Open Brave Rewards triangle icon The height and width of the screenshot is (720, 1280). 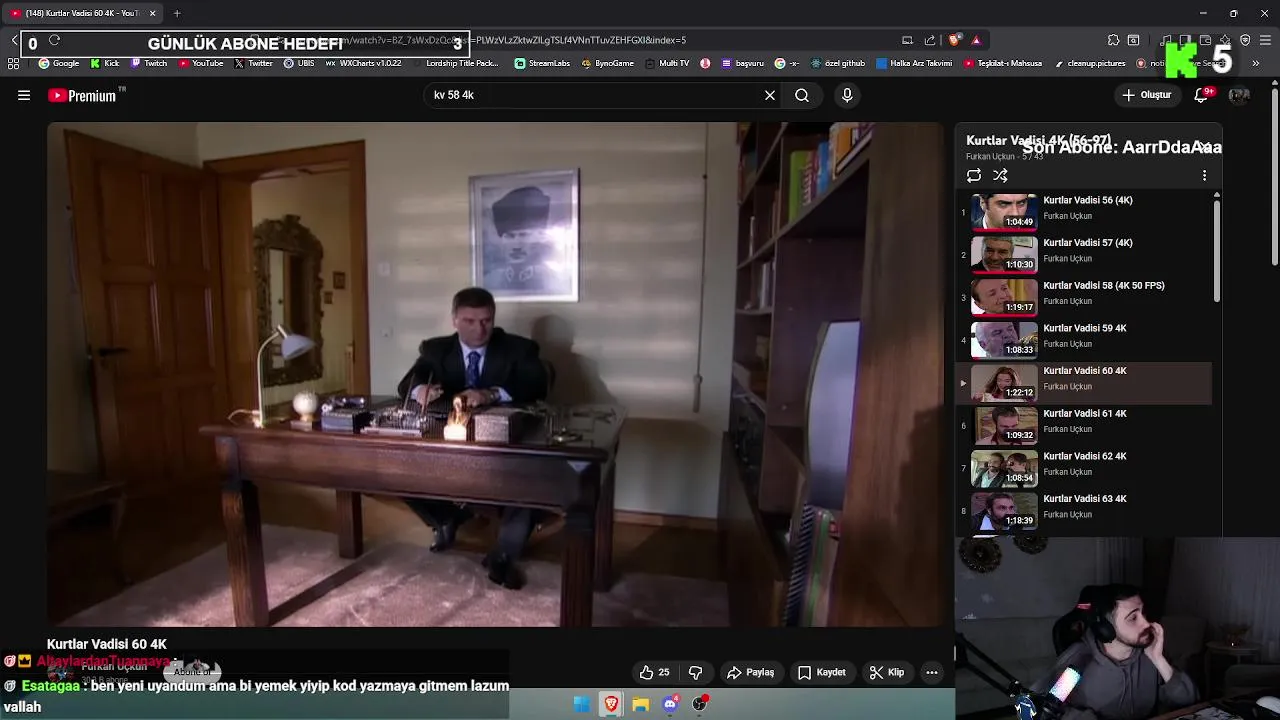976,40
